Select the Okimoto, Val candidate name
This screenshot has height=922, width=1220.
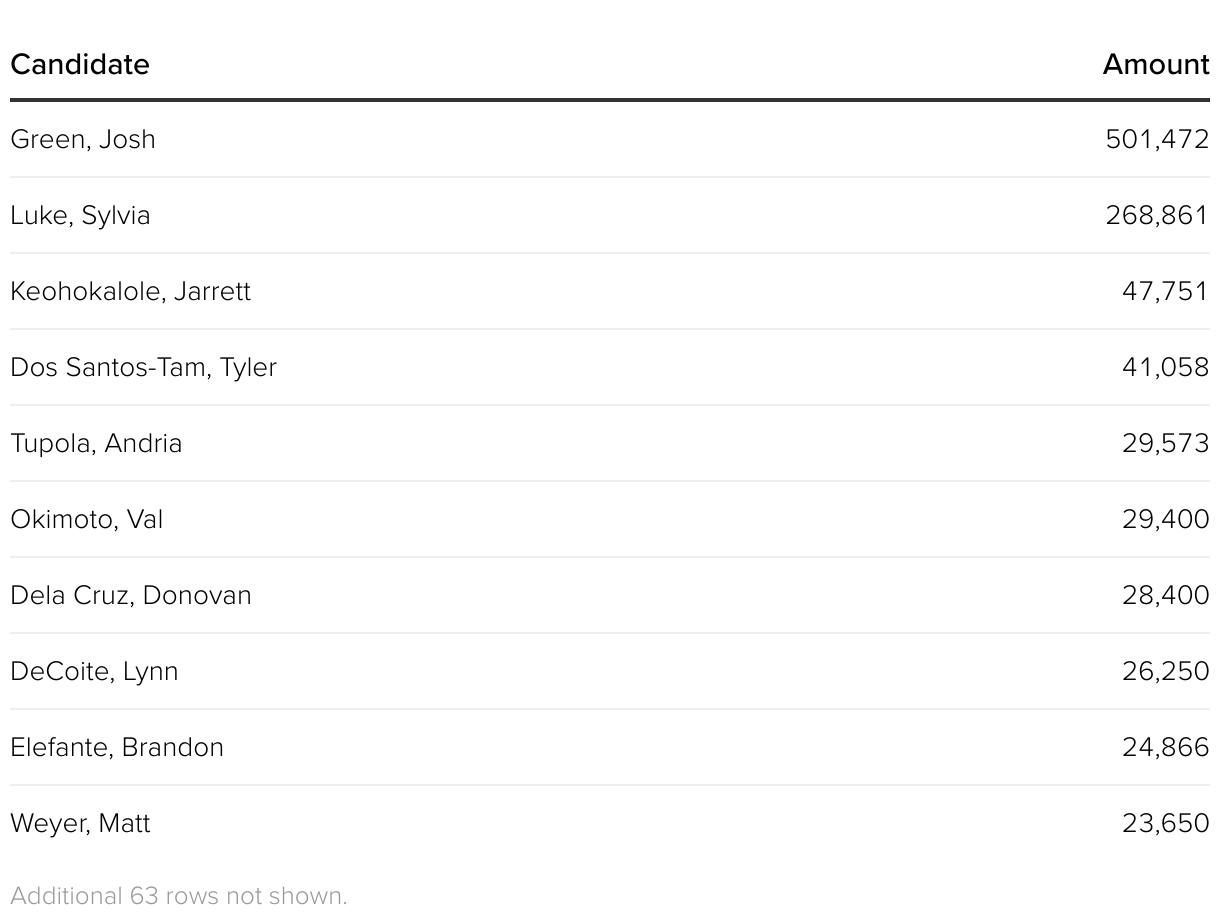[86, 519]
